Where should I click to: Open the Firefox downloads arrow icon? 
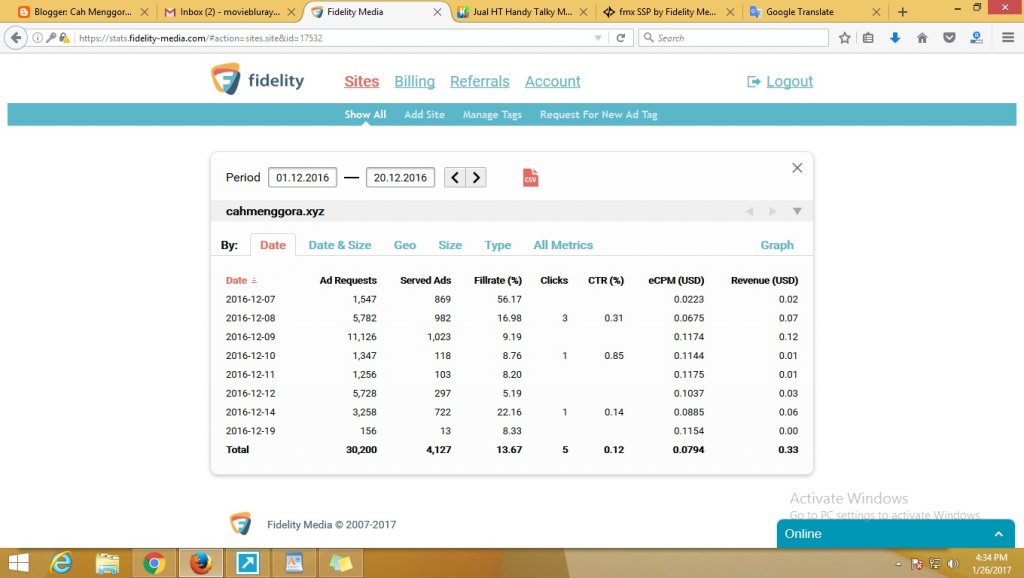[x=895, y=38]
